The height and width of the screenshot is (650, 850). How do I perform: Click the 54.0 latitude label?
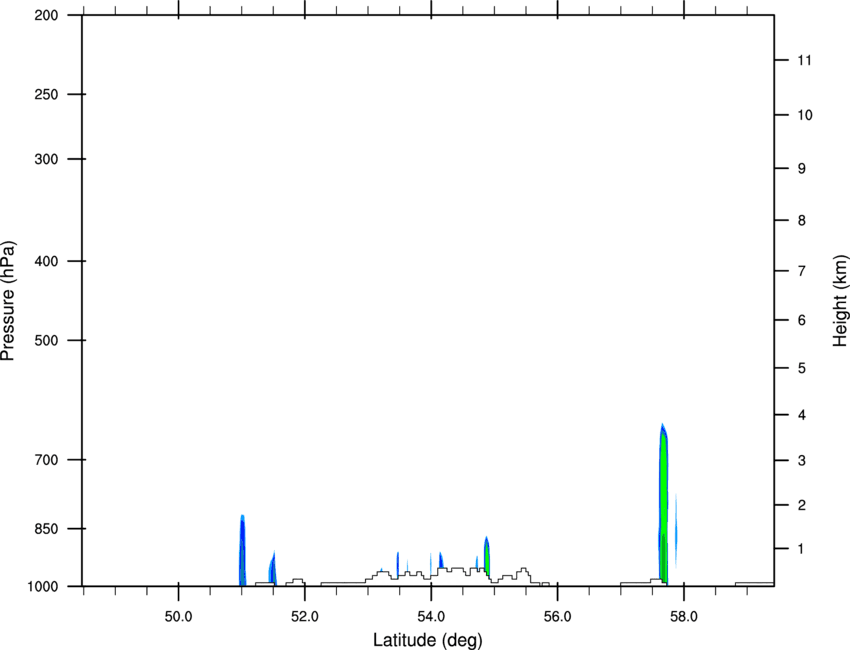click(432, 617)
